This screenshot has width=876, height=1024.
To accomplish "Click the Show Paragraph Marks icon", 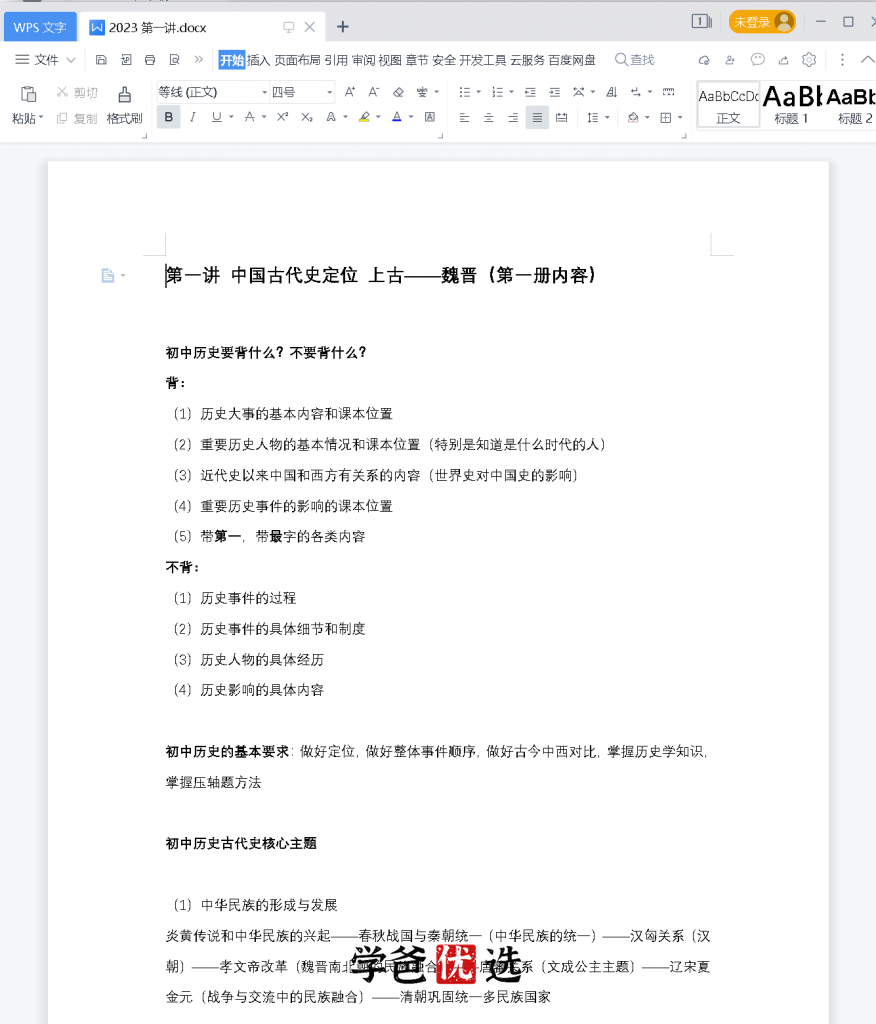I will 636,92.
